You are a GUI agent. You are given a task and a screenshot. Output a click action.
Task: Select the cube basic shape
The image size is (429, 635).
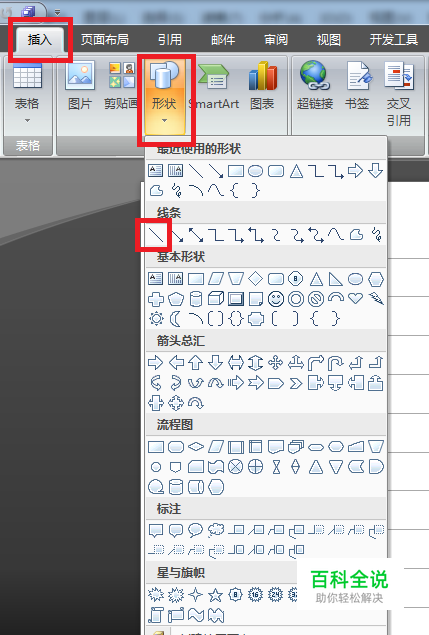(216, 299)
